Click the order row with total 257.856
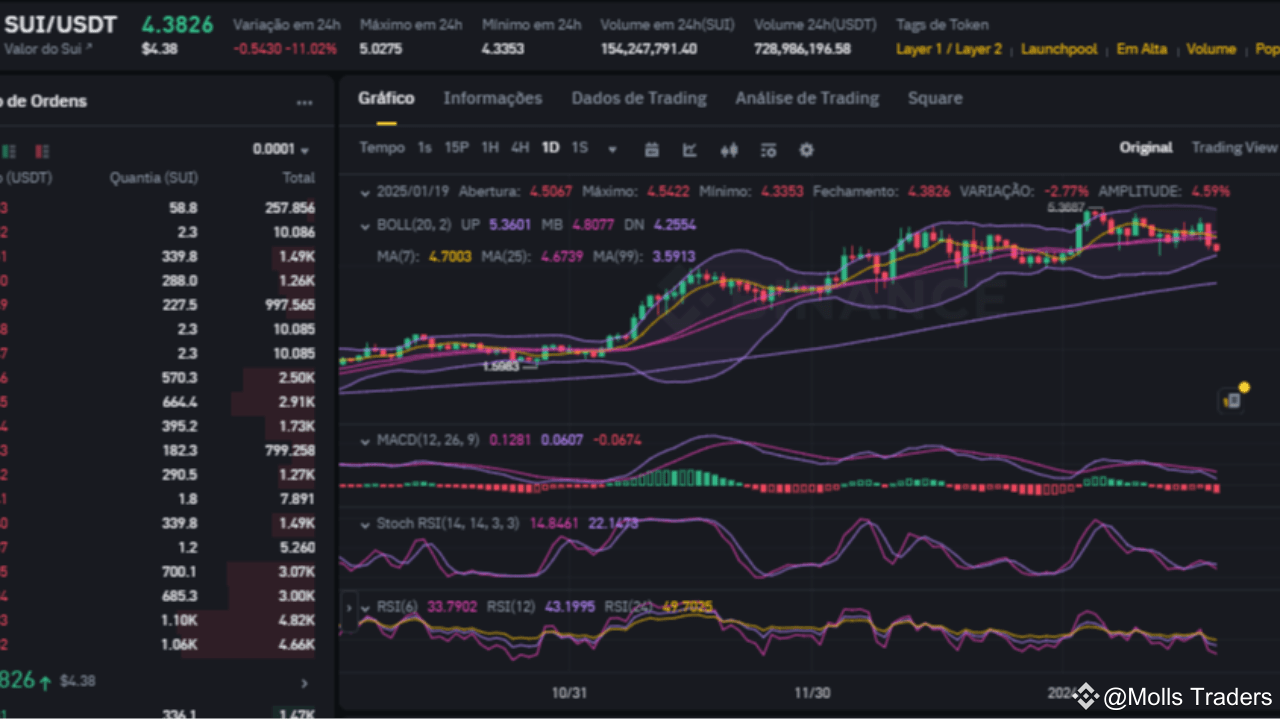 [158, 208]
